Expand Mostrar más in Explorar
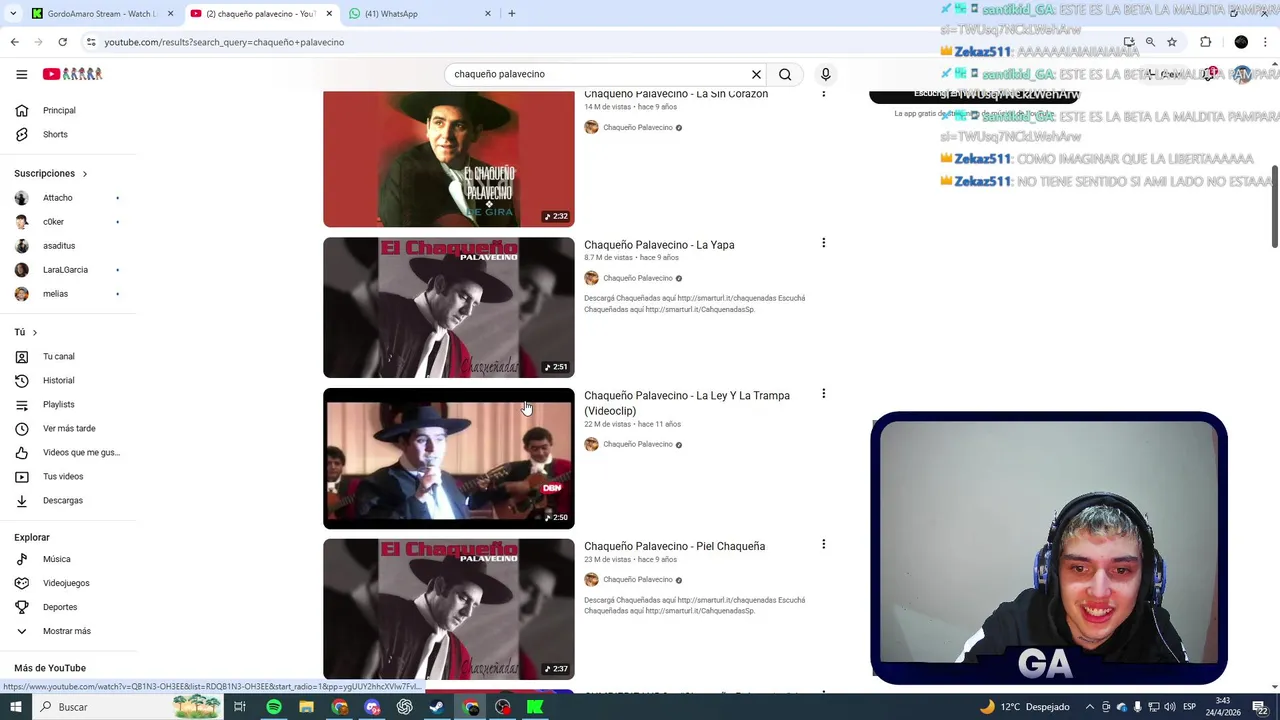Image resolution: width=1280 pixels, height=720 pixels. click(x=68, y=631)
